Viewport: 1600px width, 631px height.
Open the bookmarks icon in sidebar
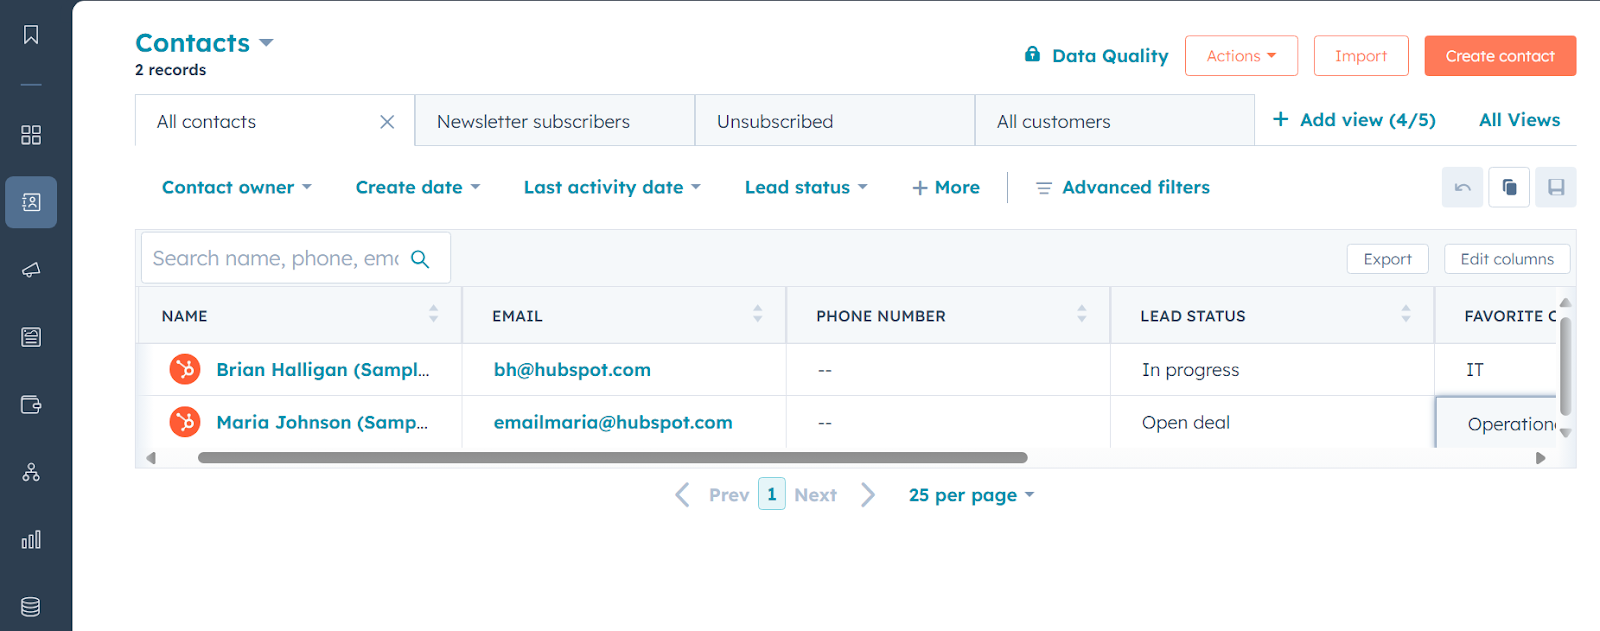[x=31, y=35]
